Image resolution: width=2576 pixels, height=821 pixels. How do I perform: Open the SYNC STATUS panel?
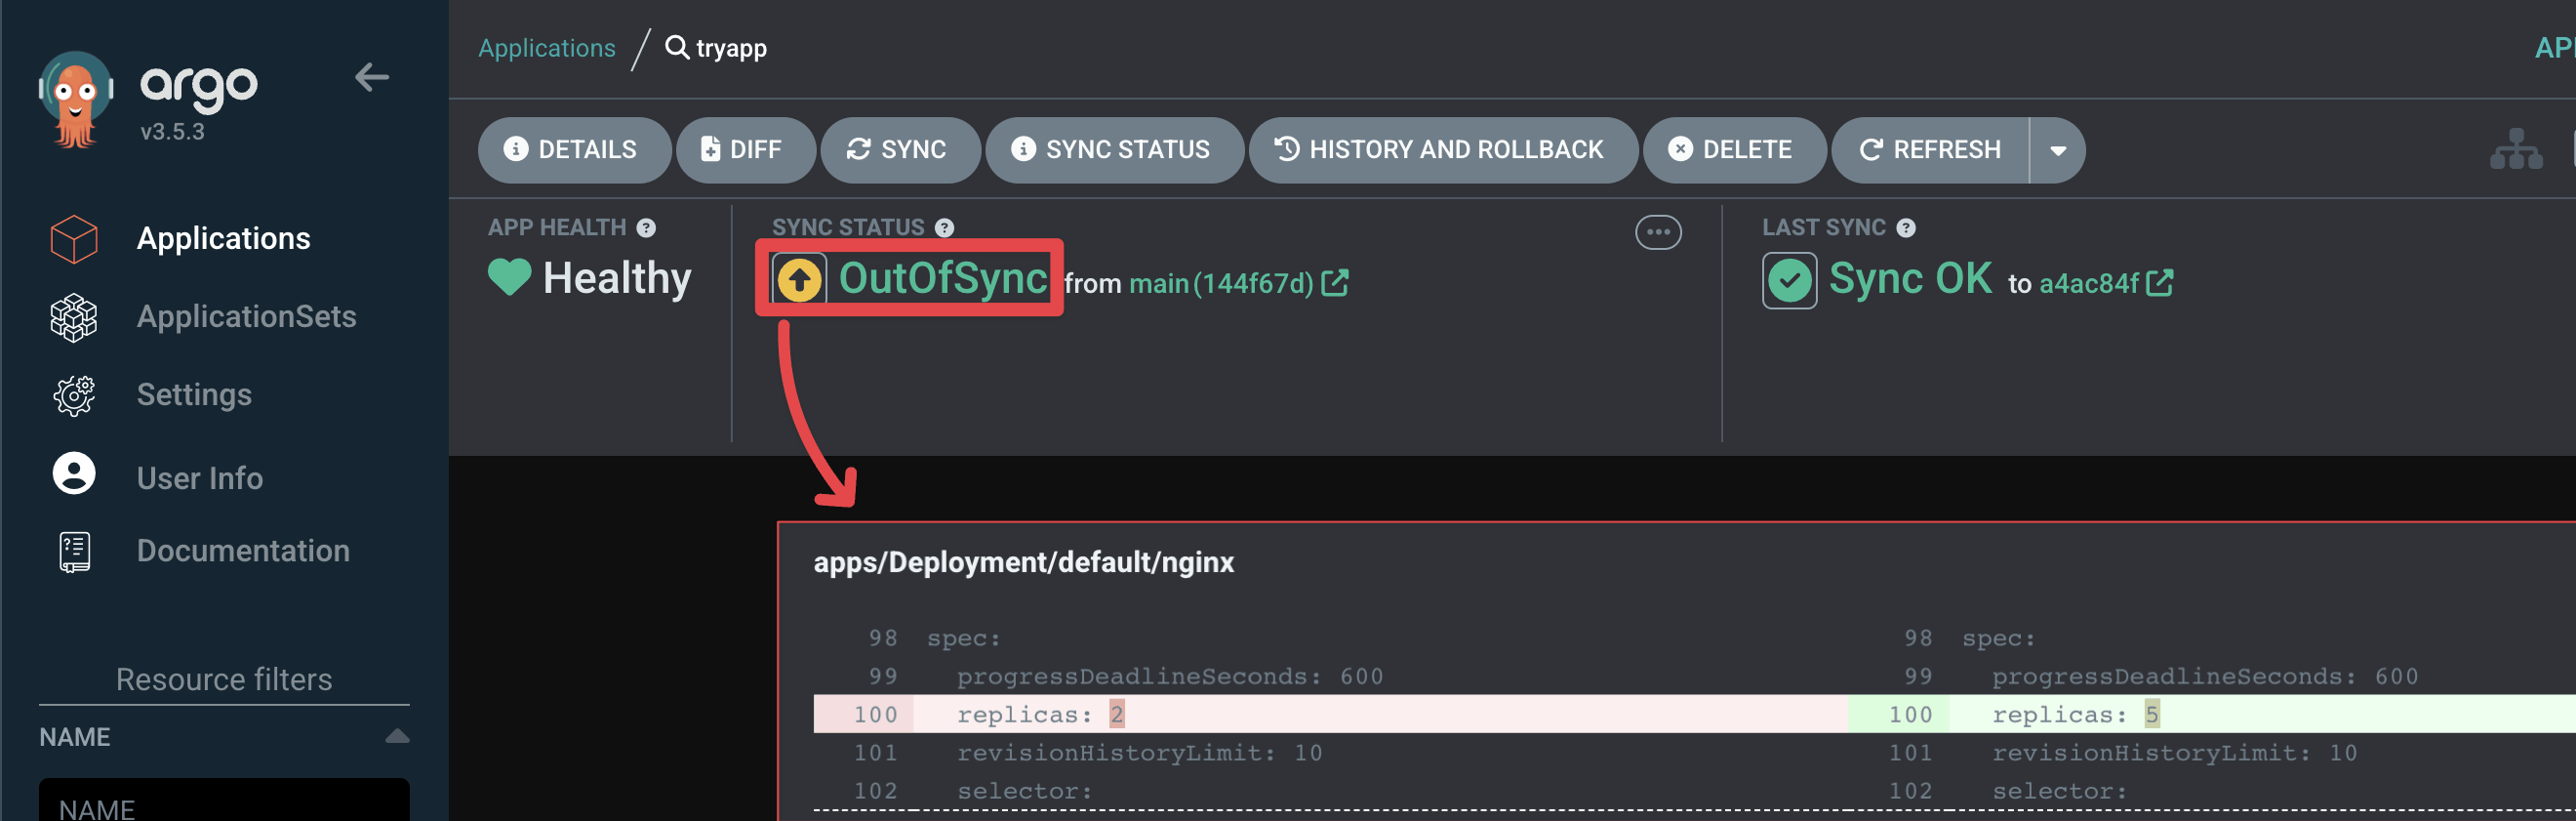pos(1114,150)
